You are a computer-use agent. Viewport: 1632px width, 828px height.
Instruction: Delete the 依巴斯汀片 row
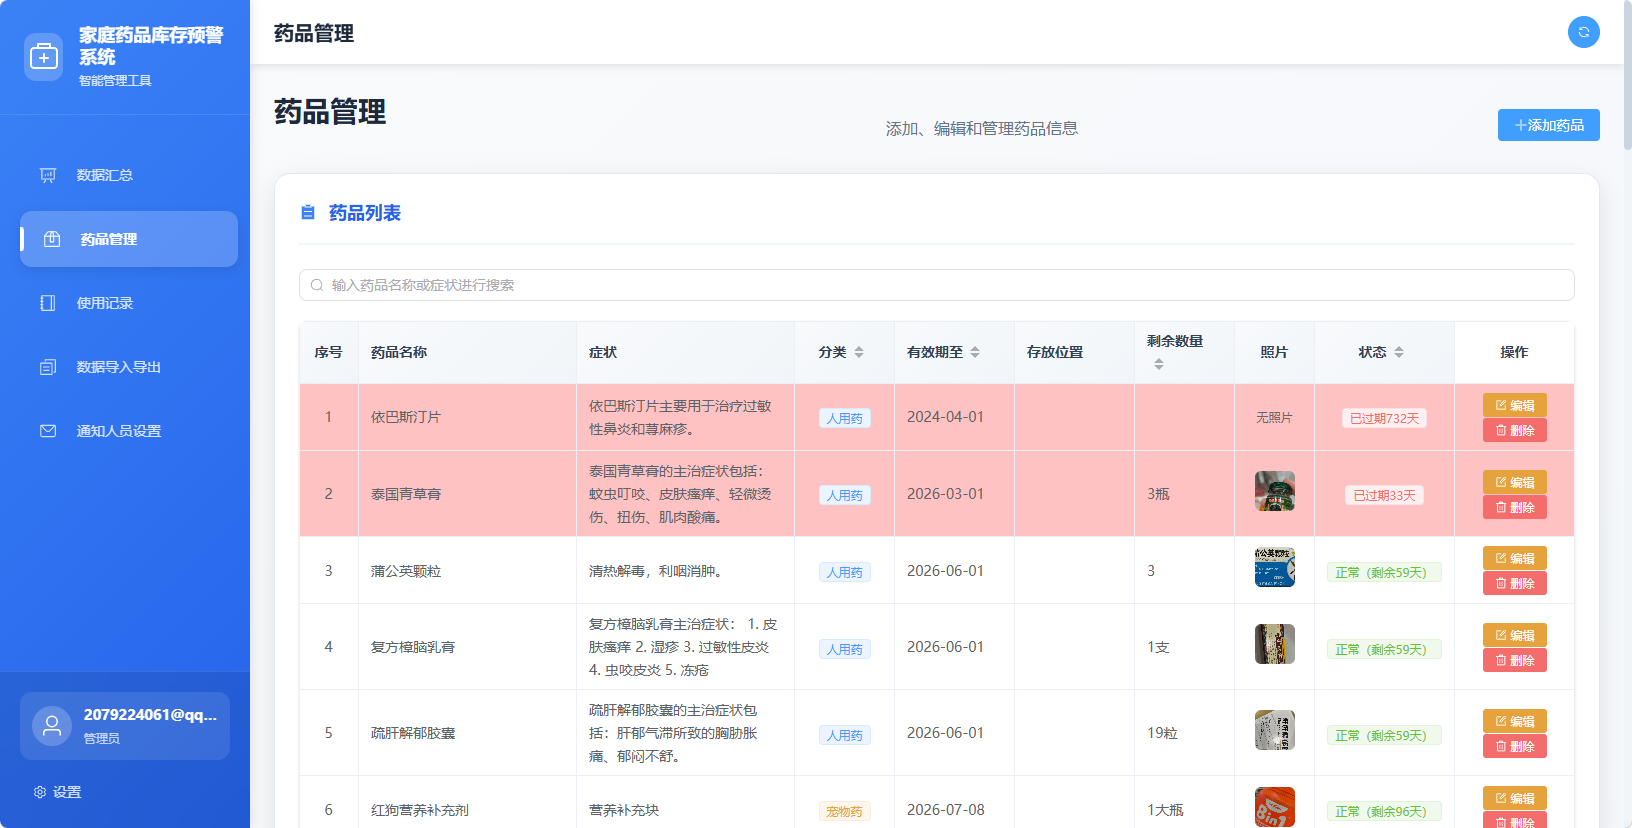pos(1515,430)
